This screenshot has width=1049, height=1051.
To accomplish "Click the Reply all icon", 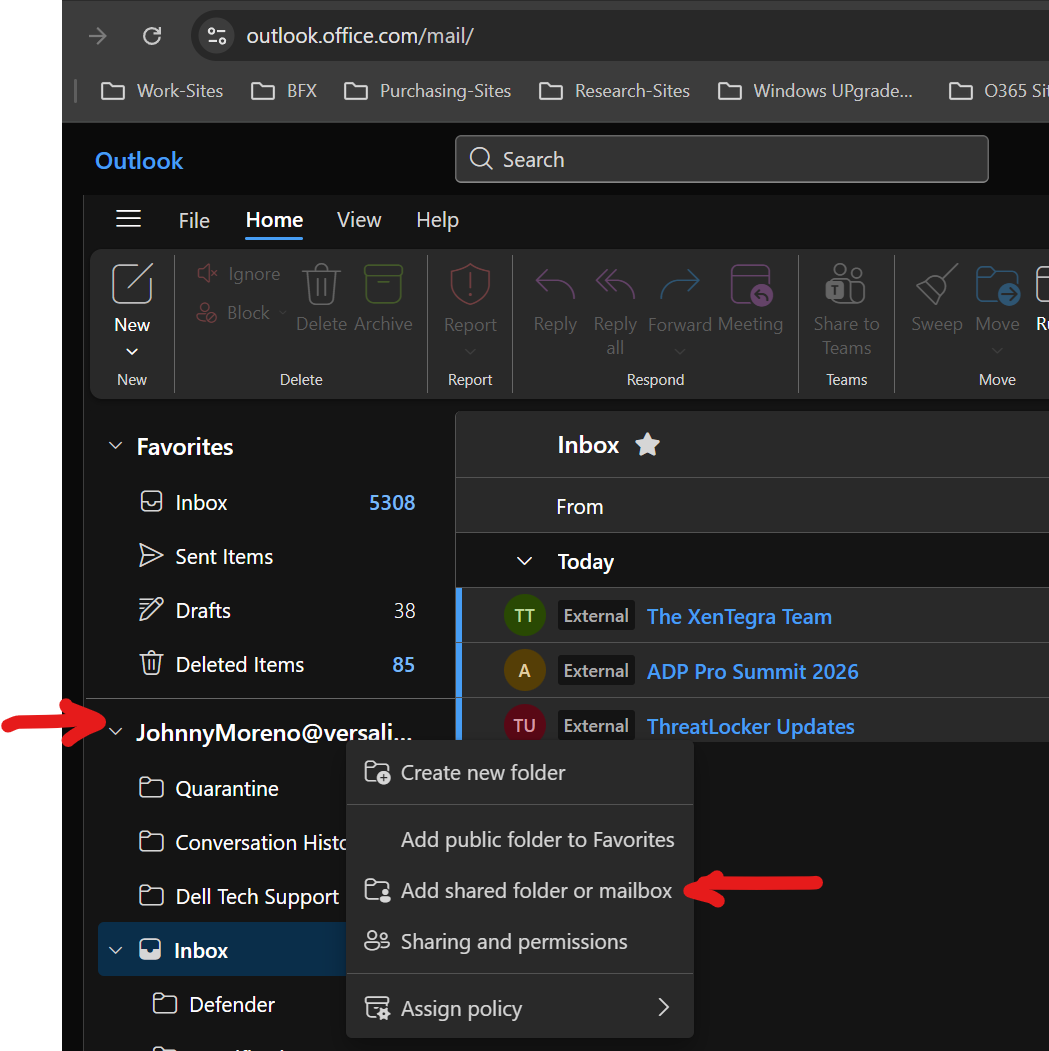I will point(615,284).
